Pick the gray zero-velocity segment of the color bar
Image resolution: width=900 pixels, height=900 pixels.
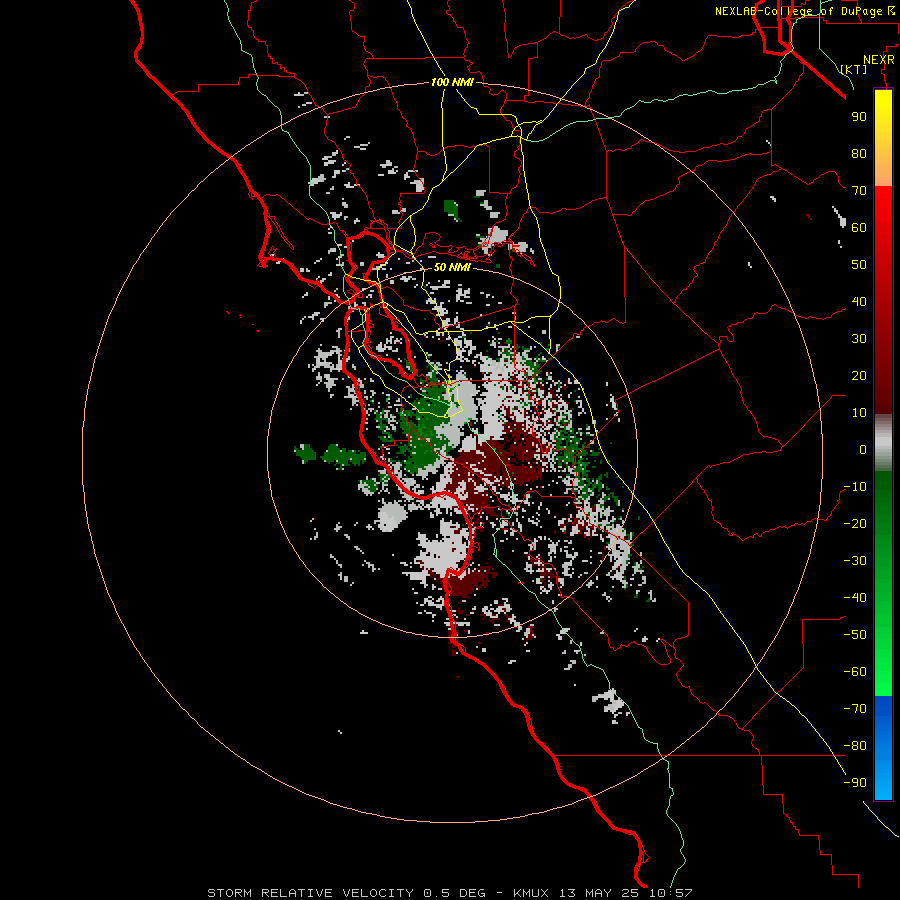click(x=883, y=445)
